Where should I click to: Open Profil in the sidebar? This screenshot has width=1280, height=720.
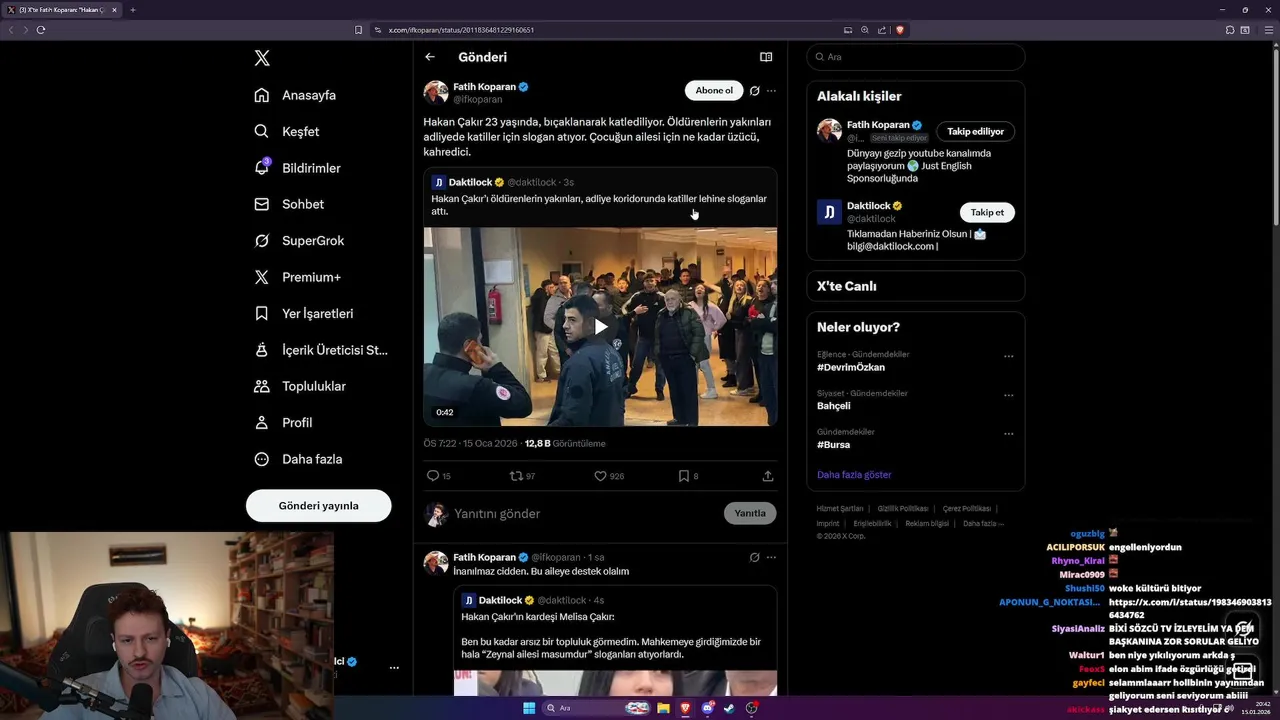click(x=283, y=422)
